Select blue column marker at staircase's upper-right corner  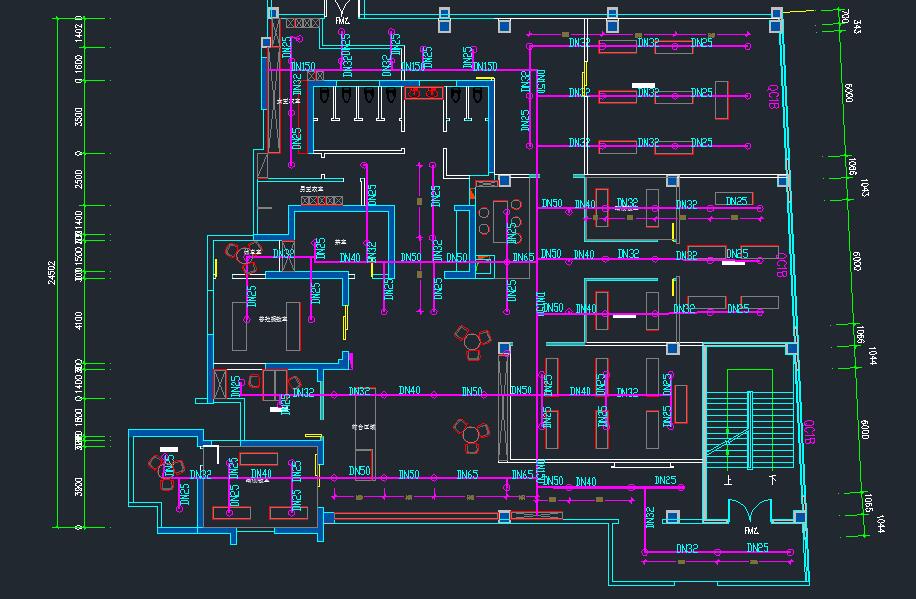point(792,348)
